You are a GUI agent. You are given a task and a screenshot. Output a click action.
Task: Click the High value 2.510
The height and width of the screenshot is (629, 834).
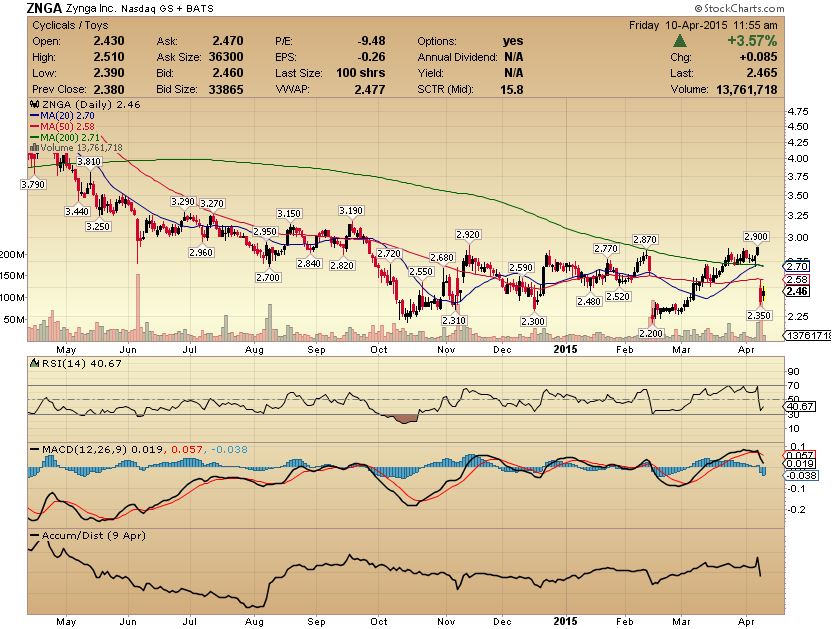(x=109, y=57)
